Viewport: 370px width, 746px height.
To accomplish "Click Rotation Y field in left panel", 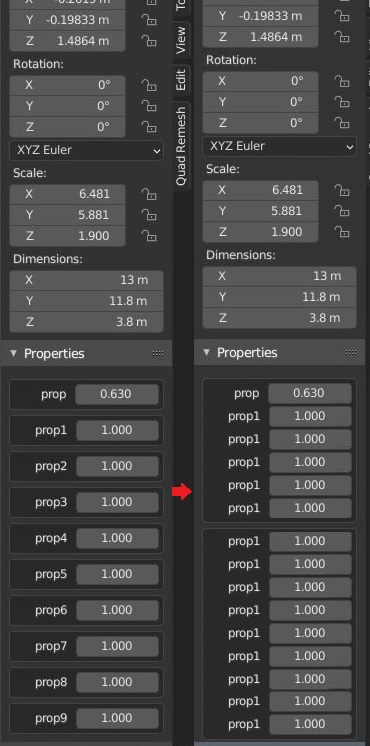I will [68, 106].
